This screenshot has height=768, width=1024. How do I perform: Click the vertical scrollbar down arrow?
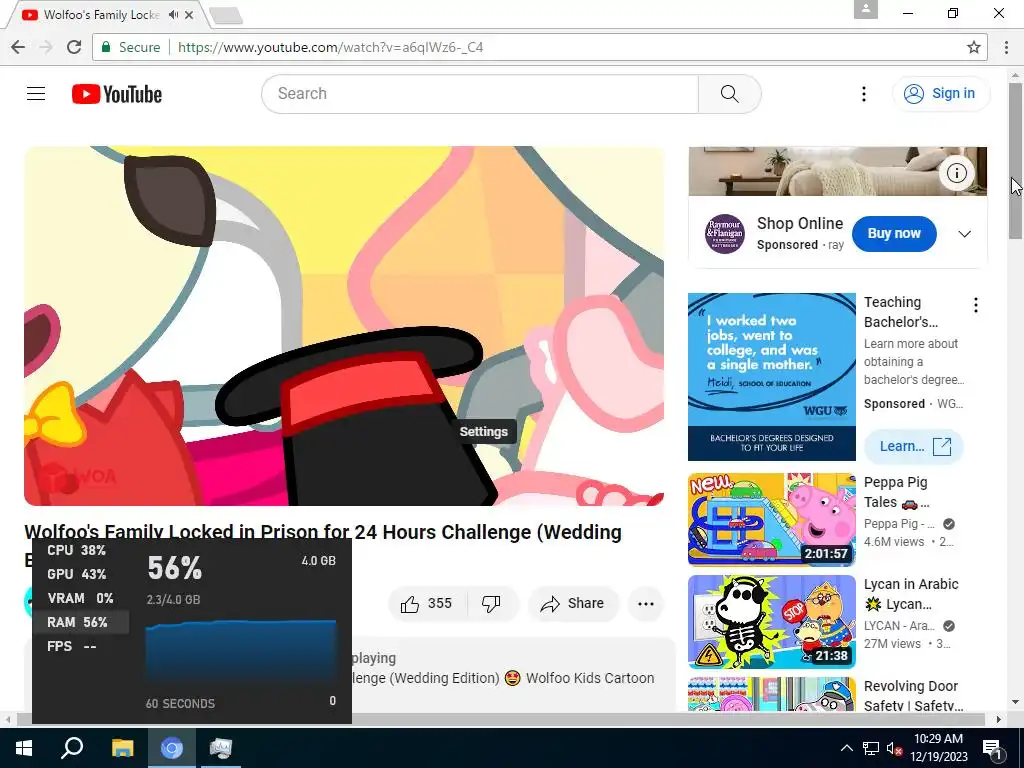[x=1016, y=703]
